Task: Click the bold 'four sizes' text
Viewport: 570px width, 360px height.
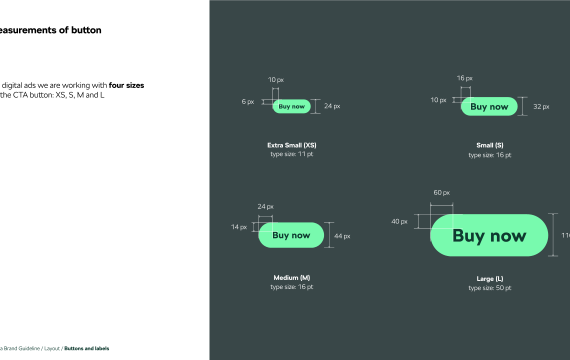Action: click(127, 85)
